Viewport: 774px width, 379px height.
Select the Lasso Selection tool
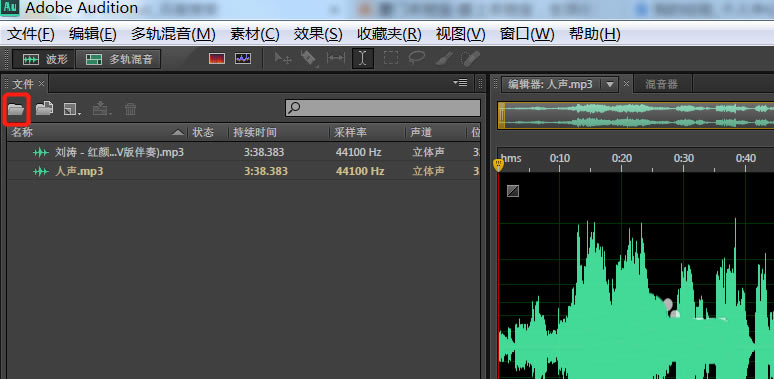(x=417, y=58)
